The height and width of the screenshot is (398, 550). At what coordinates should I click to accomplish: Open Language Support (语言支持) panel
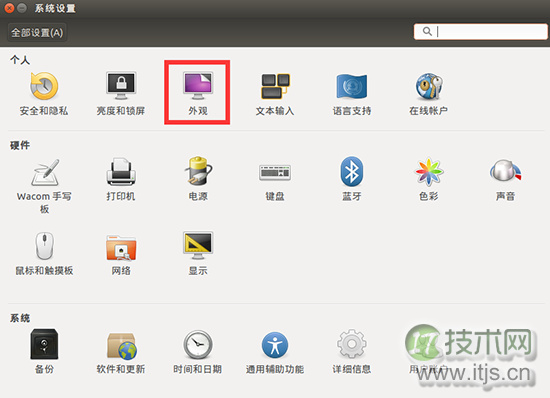(x=351, y=93)
